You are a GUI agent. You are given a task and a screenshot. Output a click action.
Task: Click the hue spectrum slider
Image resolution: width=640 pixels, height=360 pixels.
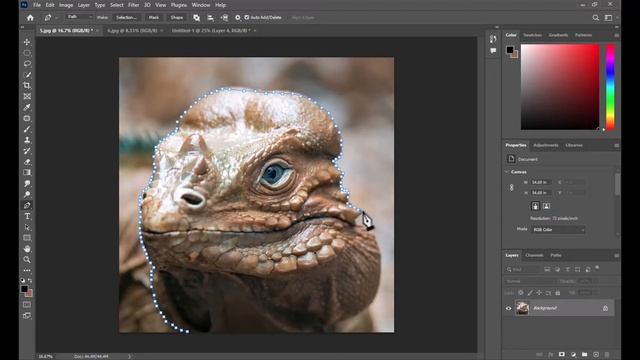[x=610, y=87]
